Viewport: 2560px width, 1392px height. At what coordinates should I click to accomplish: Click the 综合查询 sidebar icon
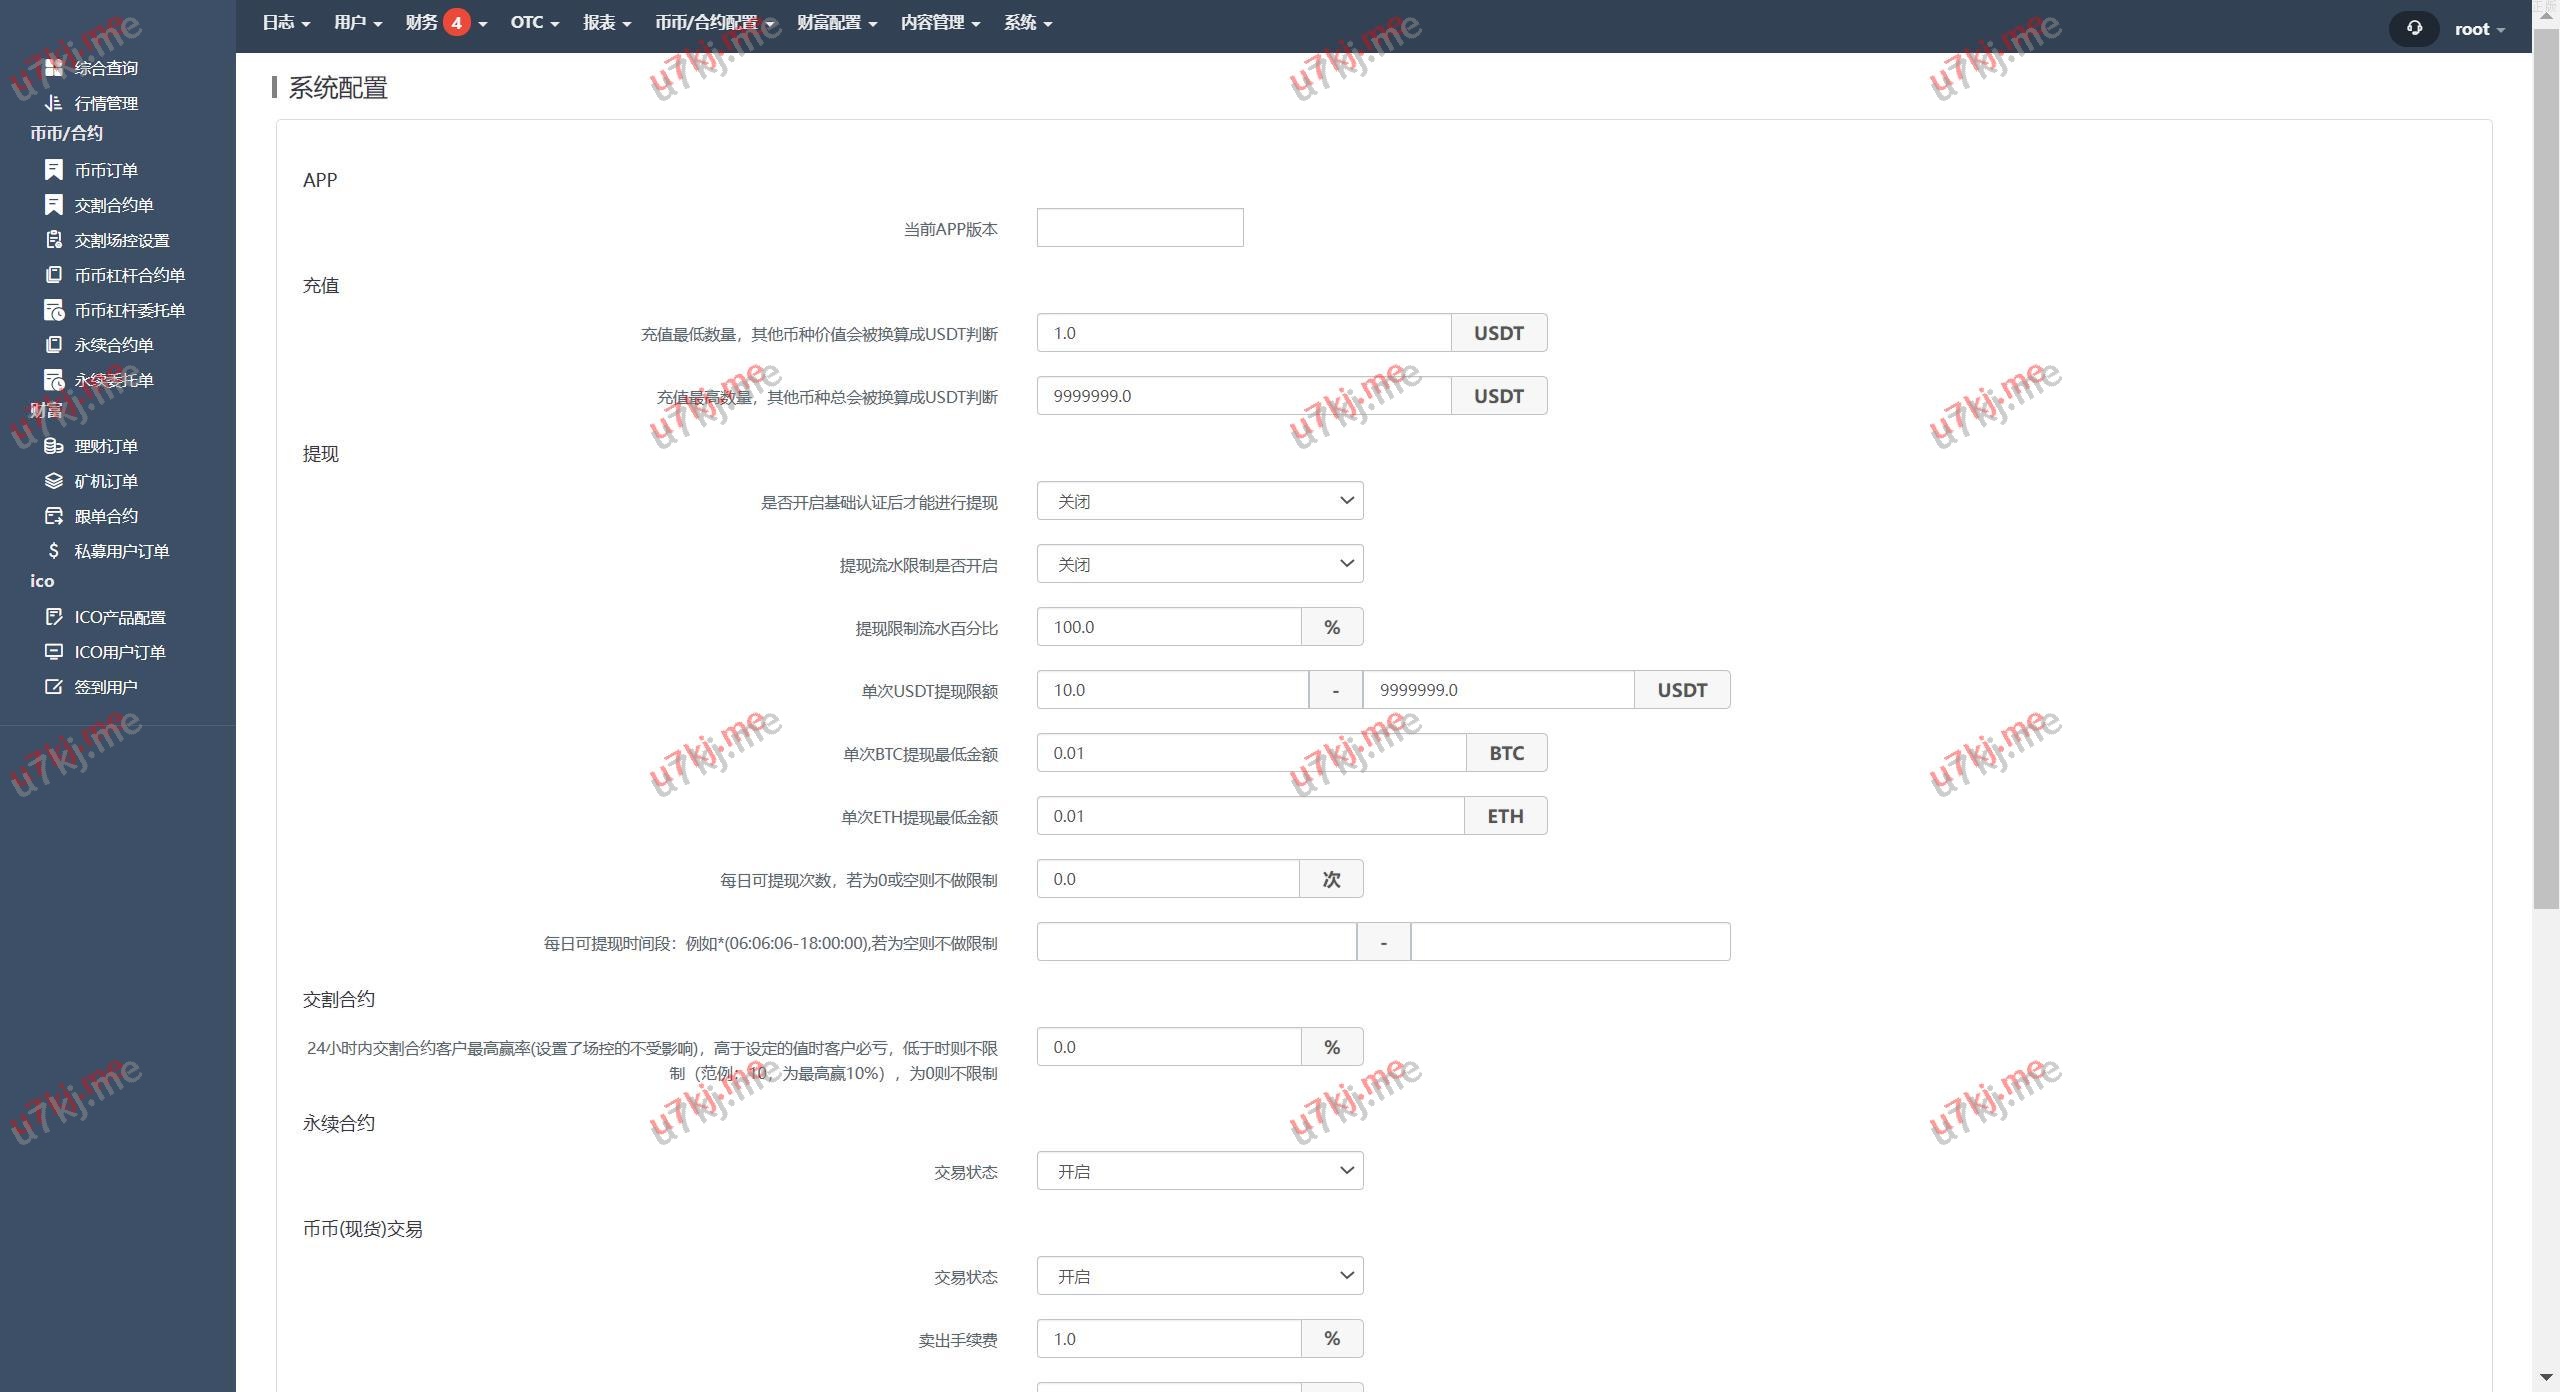(x=54, y=68)
